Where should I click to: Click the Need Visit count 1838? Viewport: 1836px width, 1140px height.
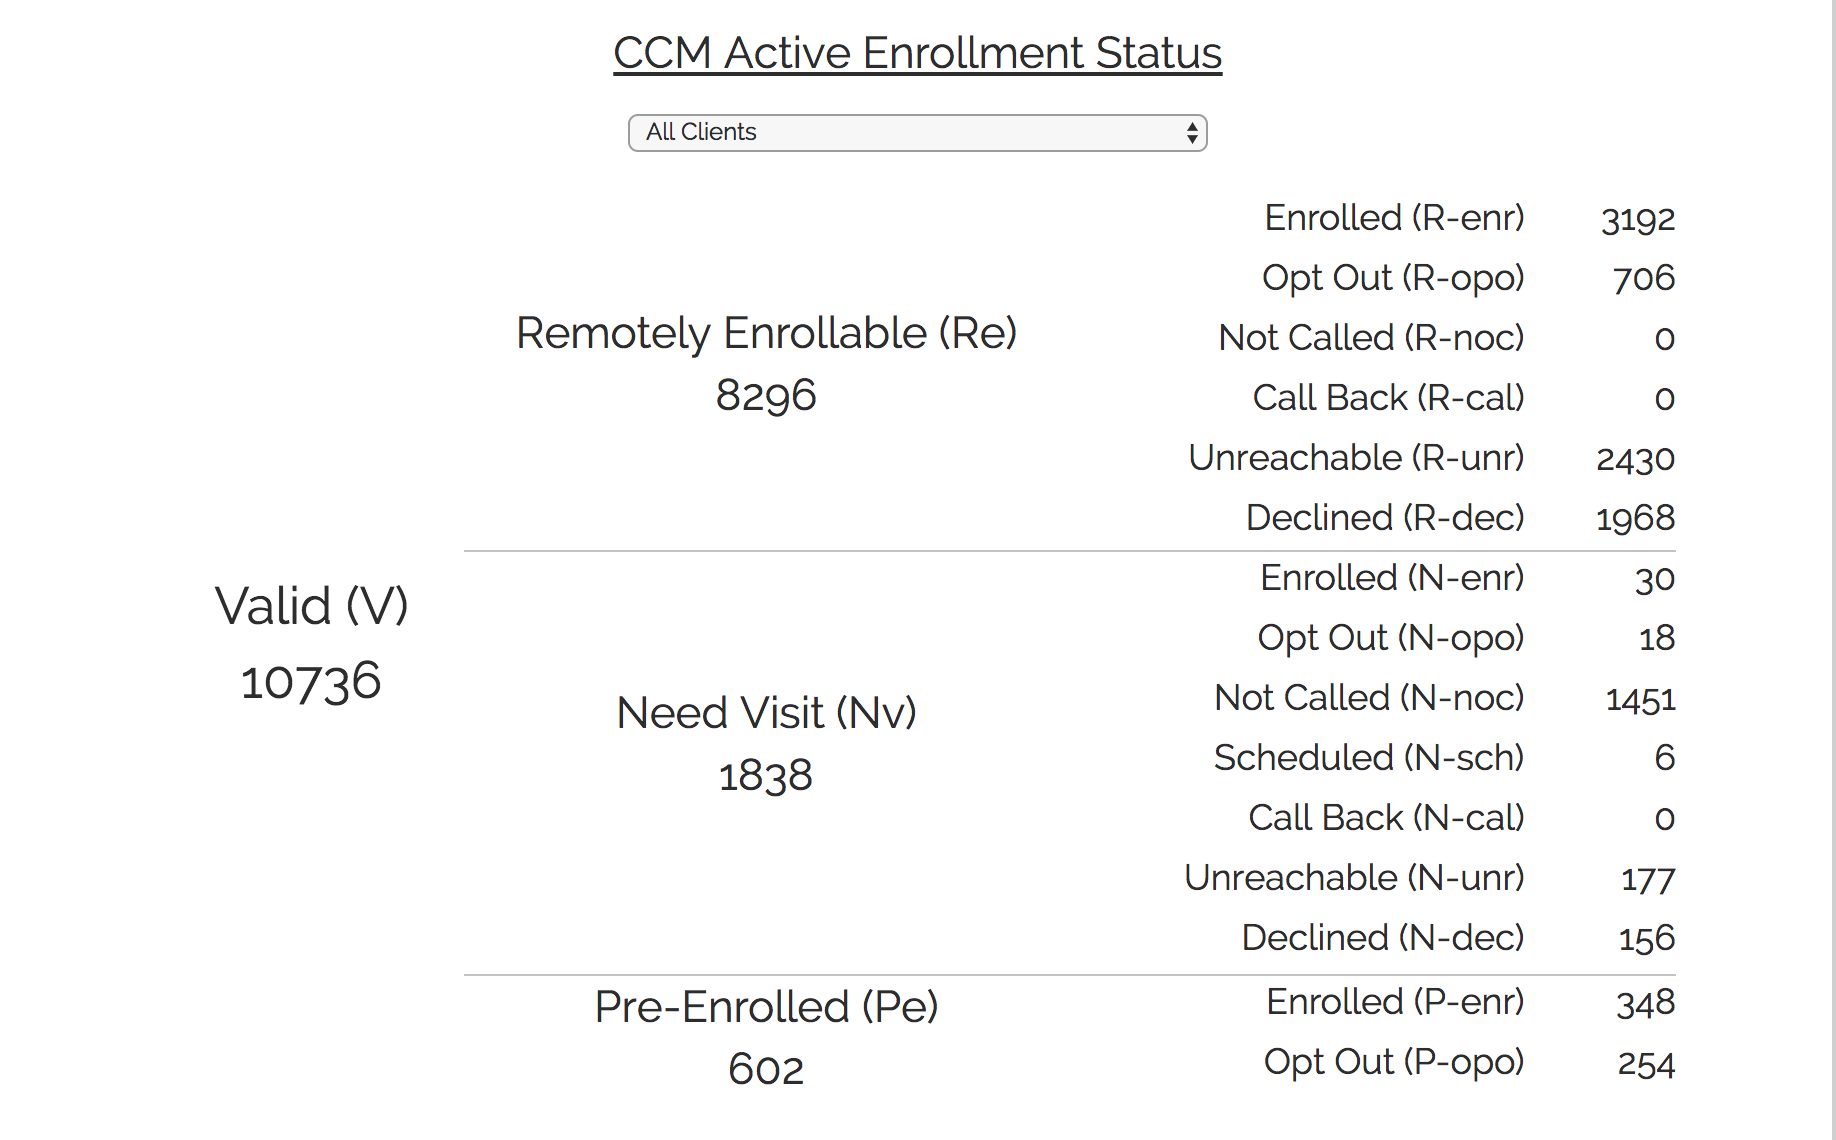pyautogui.click(x=766, y=776)
